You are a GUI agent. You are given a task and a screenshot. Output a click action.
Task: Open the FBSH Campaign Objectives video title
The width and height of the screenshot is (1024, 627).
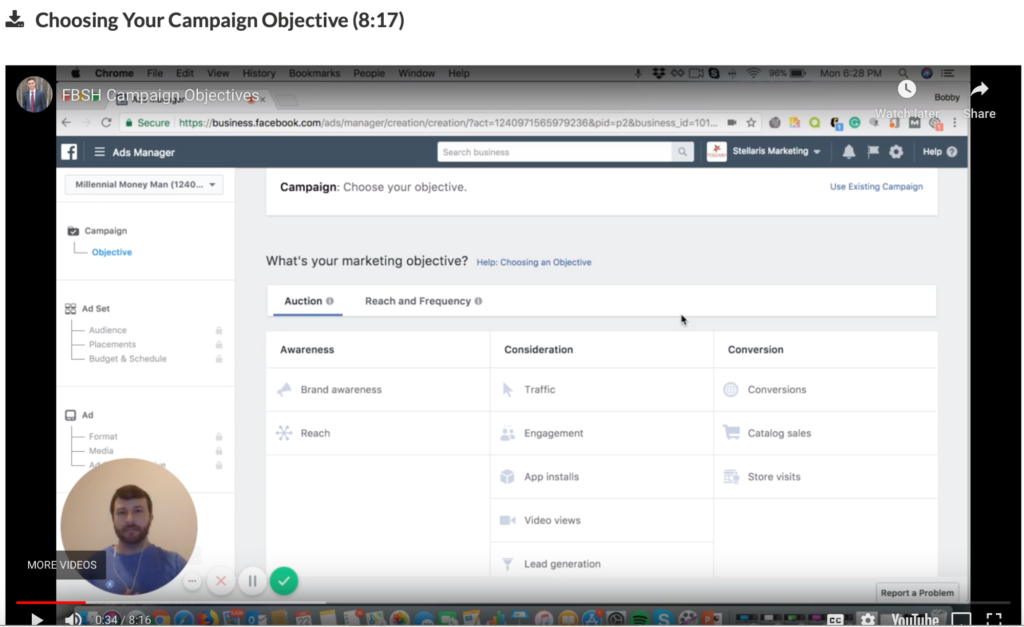(160, 95)
